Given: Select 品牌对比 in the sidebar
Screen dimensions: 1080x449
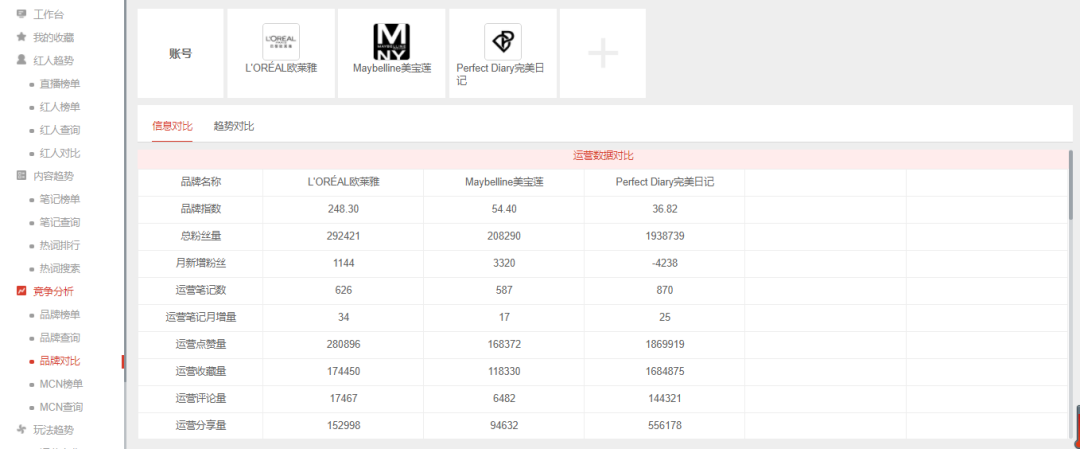Looking at the screenshot, I should click(60, 361).
